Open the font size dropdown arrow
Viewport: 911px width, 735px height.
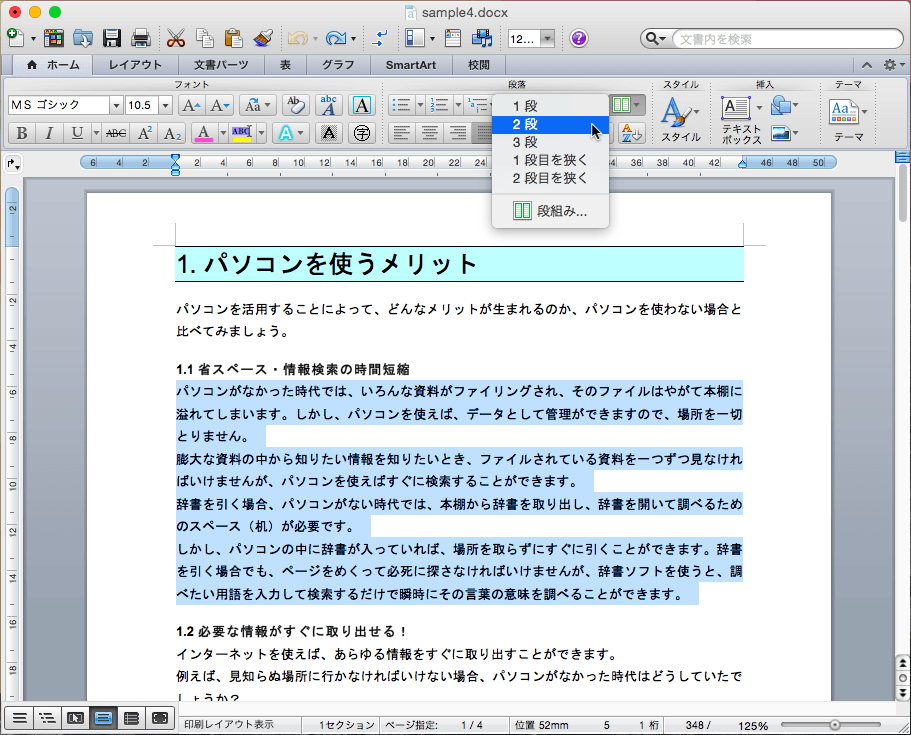(166, 105)
